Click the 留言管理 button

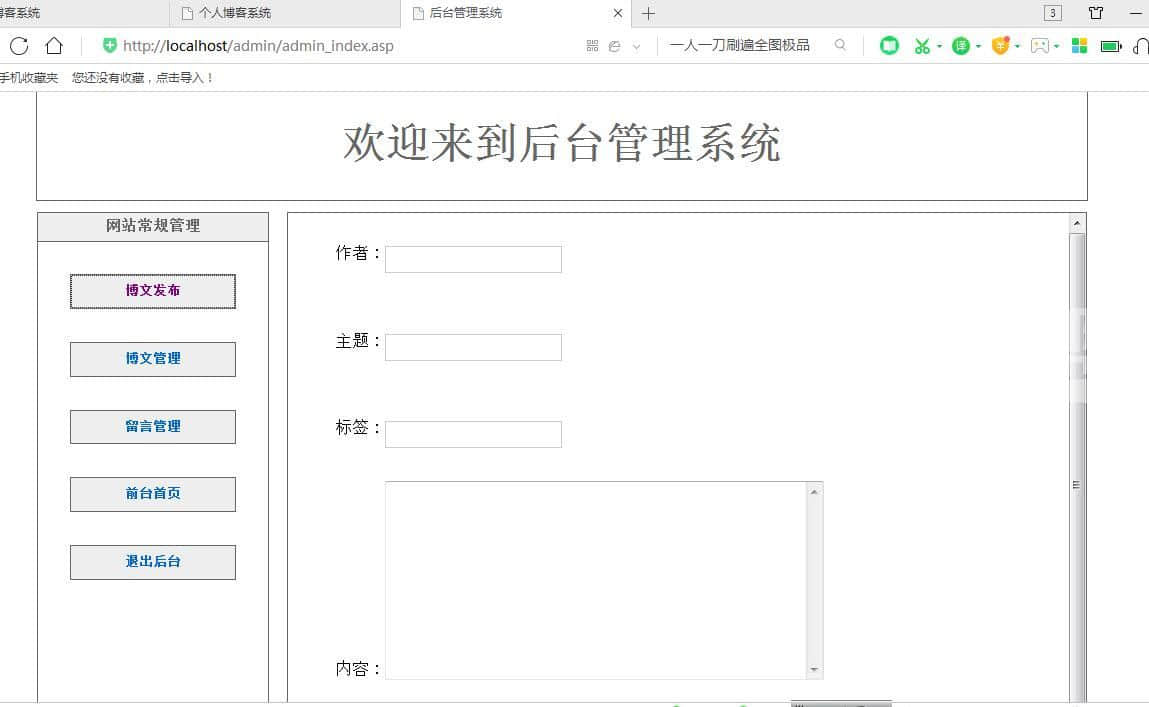point(153,427)
